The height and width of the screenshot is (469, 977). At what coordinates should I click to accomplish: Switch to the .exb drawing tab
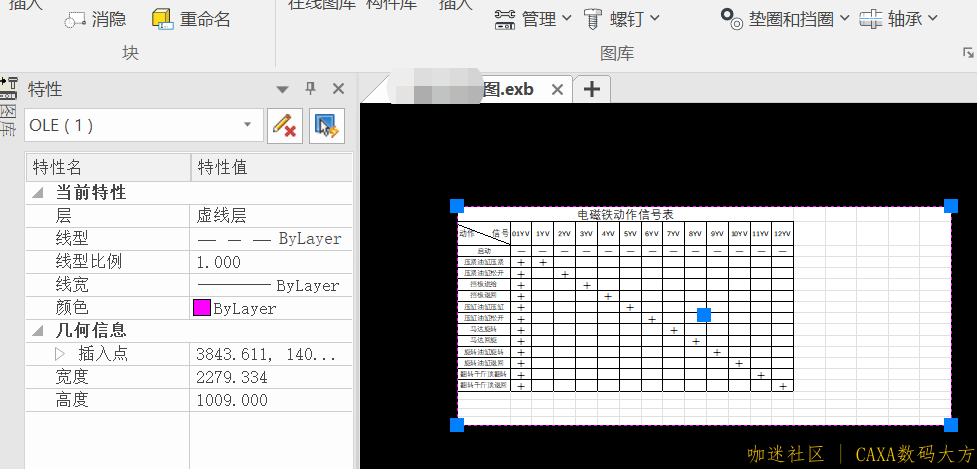click(x=507, y=89)
